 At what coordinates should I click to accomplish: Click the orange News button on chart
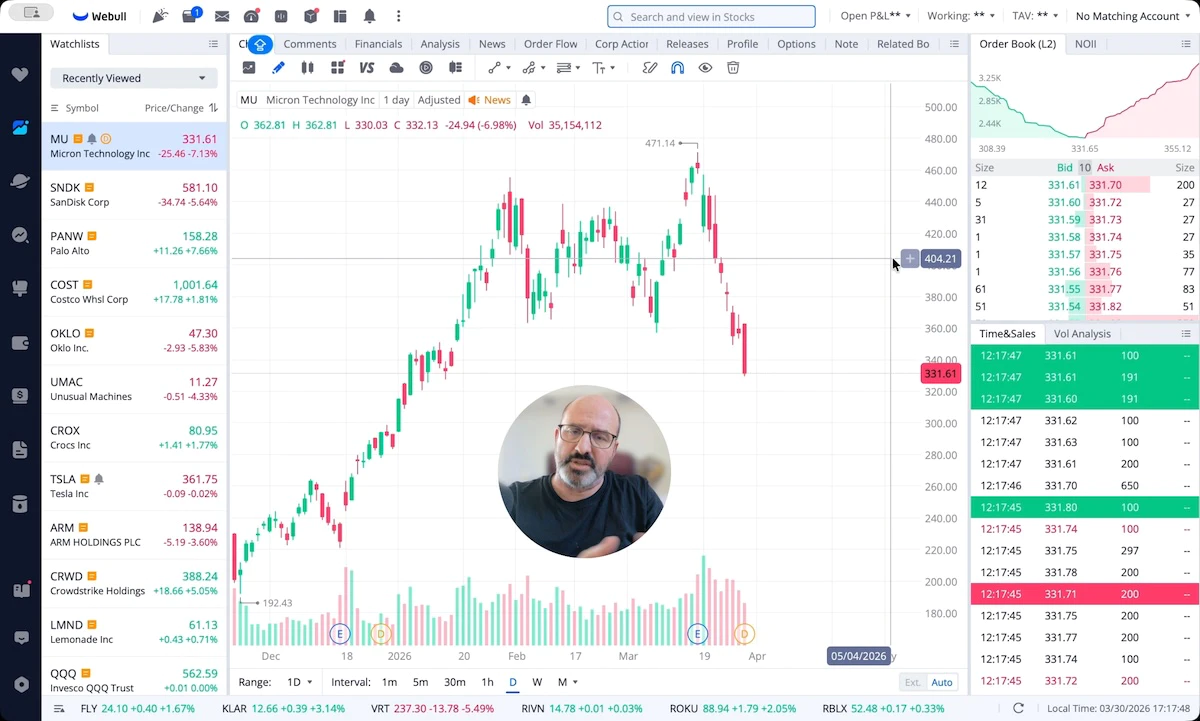click(490, 100)
